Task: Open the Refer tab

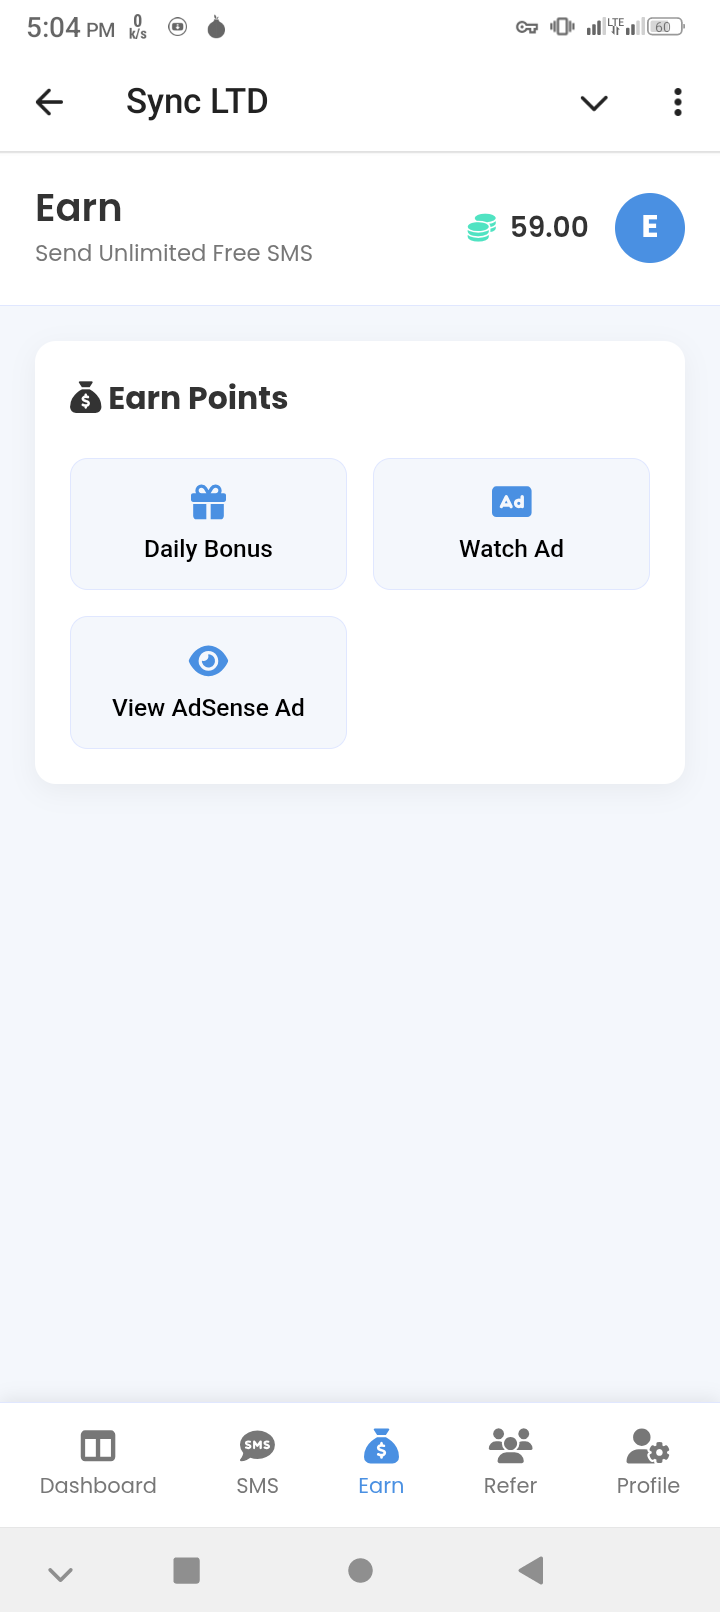Action: [x=510, y=1462]
